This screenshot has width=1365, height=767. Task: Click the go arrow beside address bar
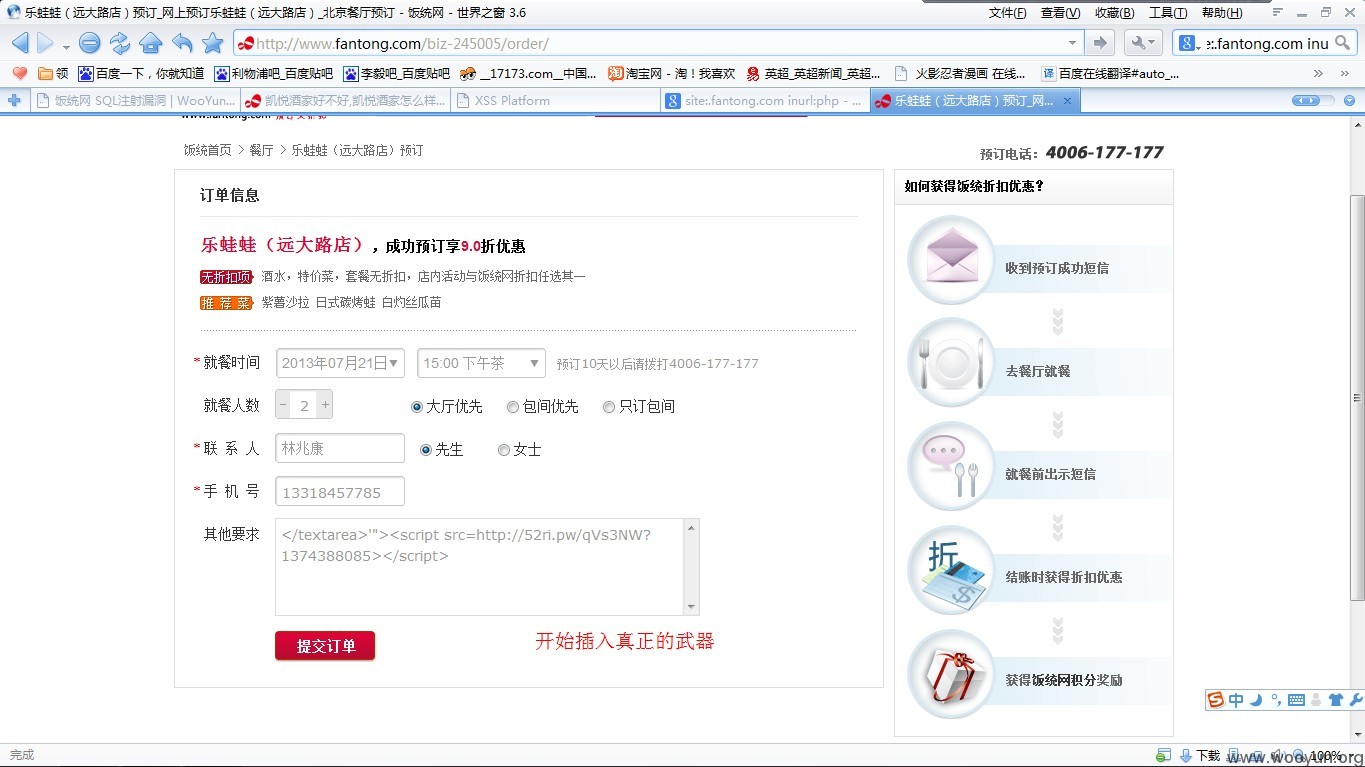(1100, 43)
